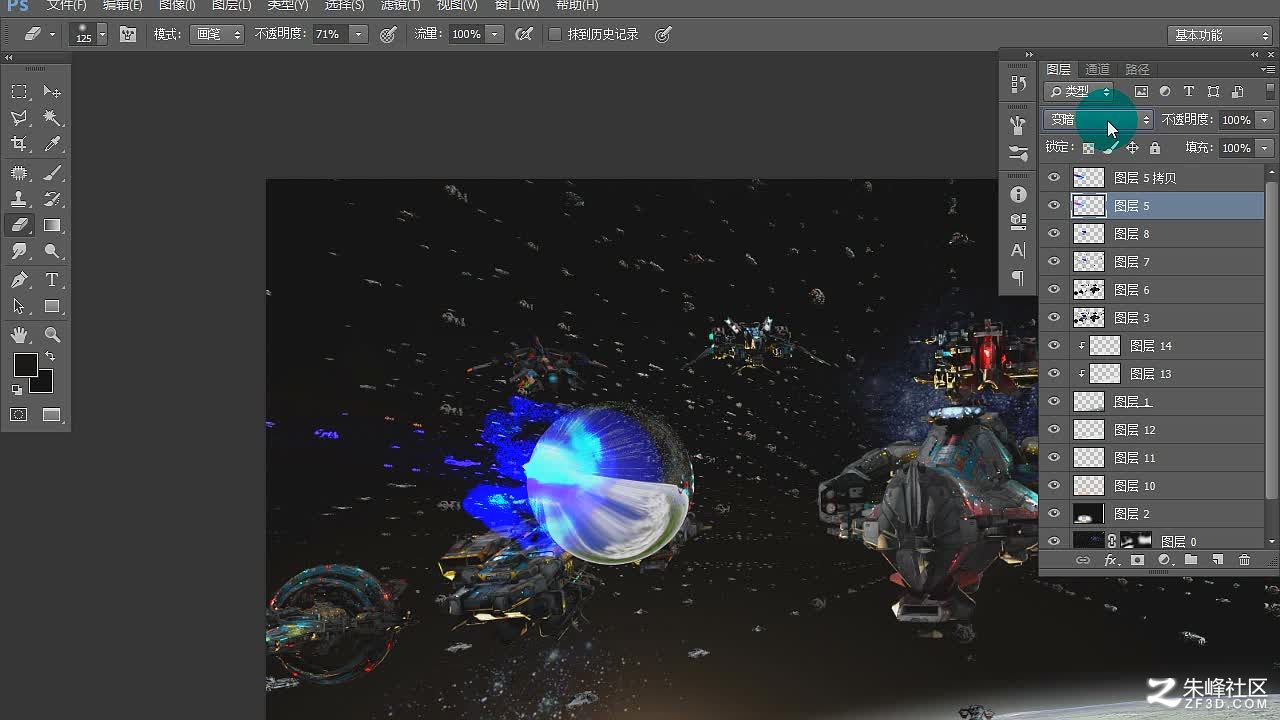This screenshot has height=720, width=1280.
Task: Hide layer 图层 6
Action: pyautogui.click(x=1053, y=290)
